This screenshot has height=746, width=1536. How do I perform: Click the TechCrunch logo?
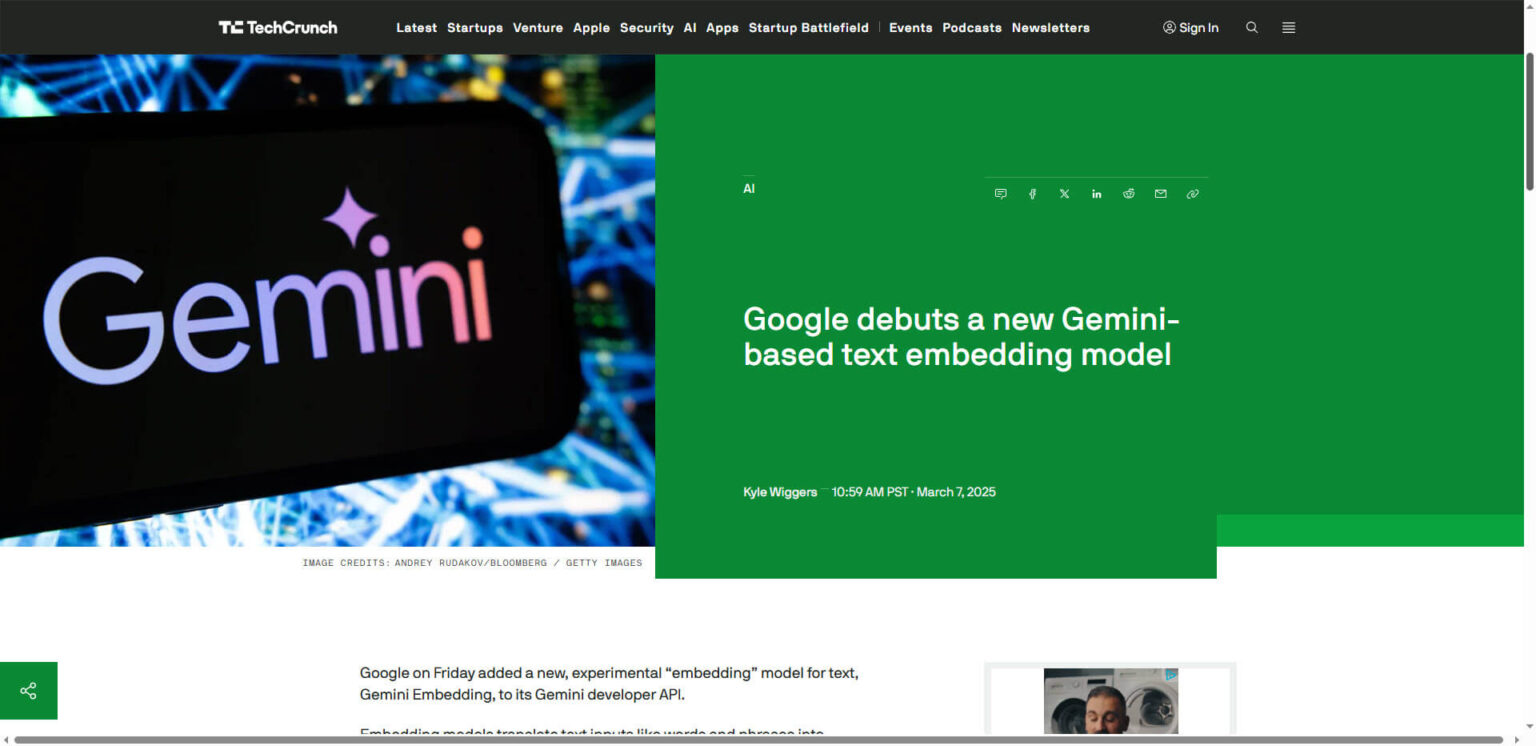278,27
